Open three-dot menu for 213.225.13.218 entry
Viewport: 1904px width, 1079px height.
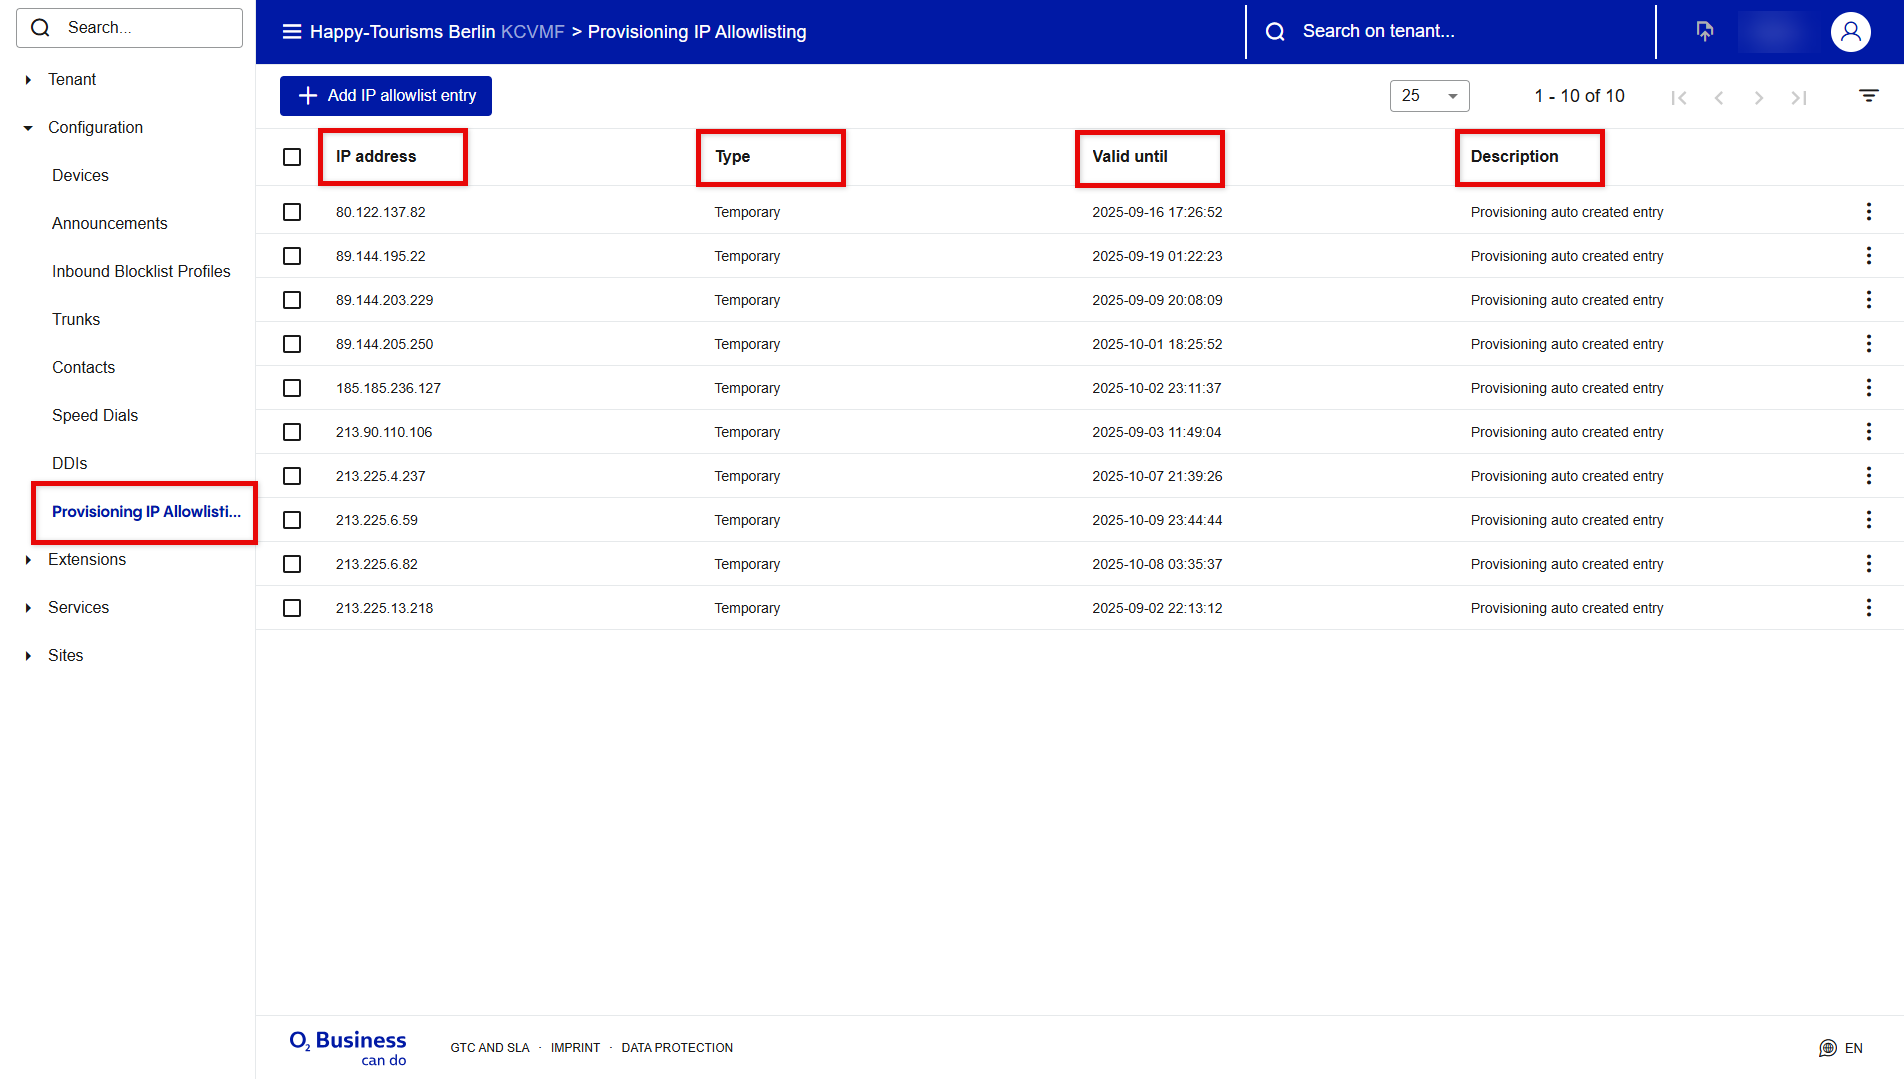(1868, 608)
